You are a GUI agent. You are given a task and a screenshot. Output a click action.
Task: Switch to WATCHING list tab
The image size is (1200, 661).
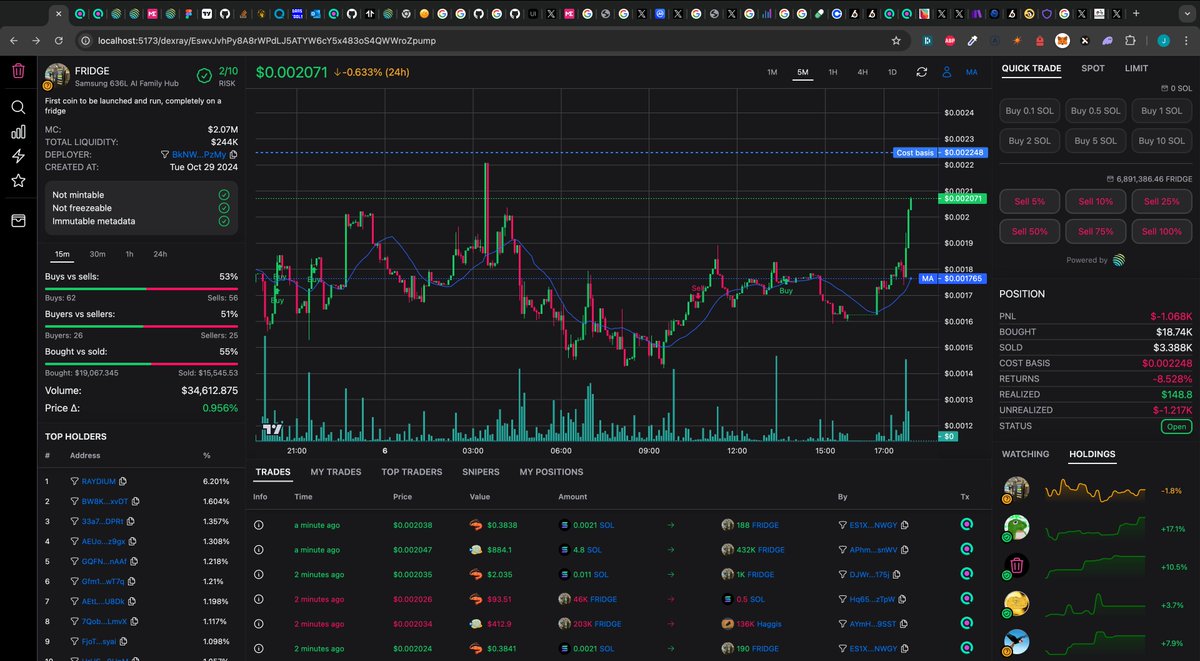click(x=1026, y=454)
